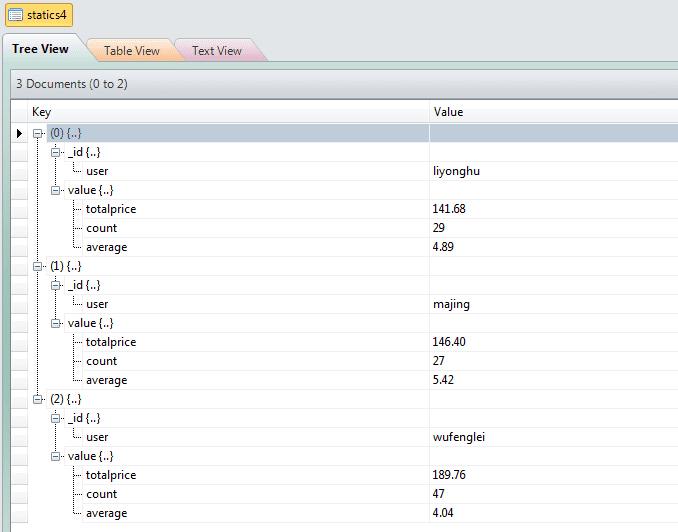This screenshot has width=678, height=532.
Task: Collapse value node of document (2)
Action: coord(55,456)
